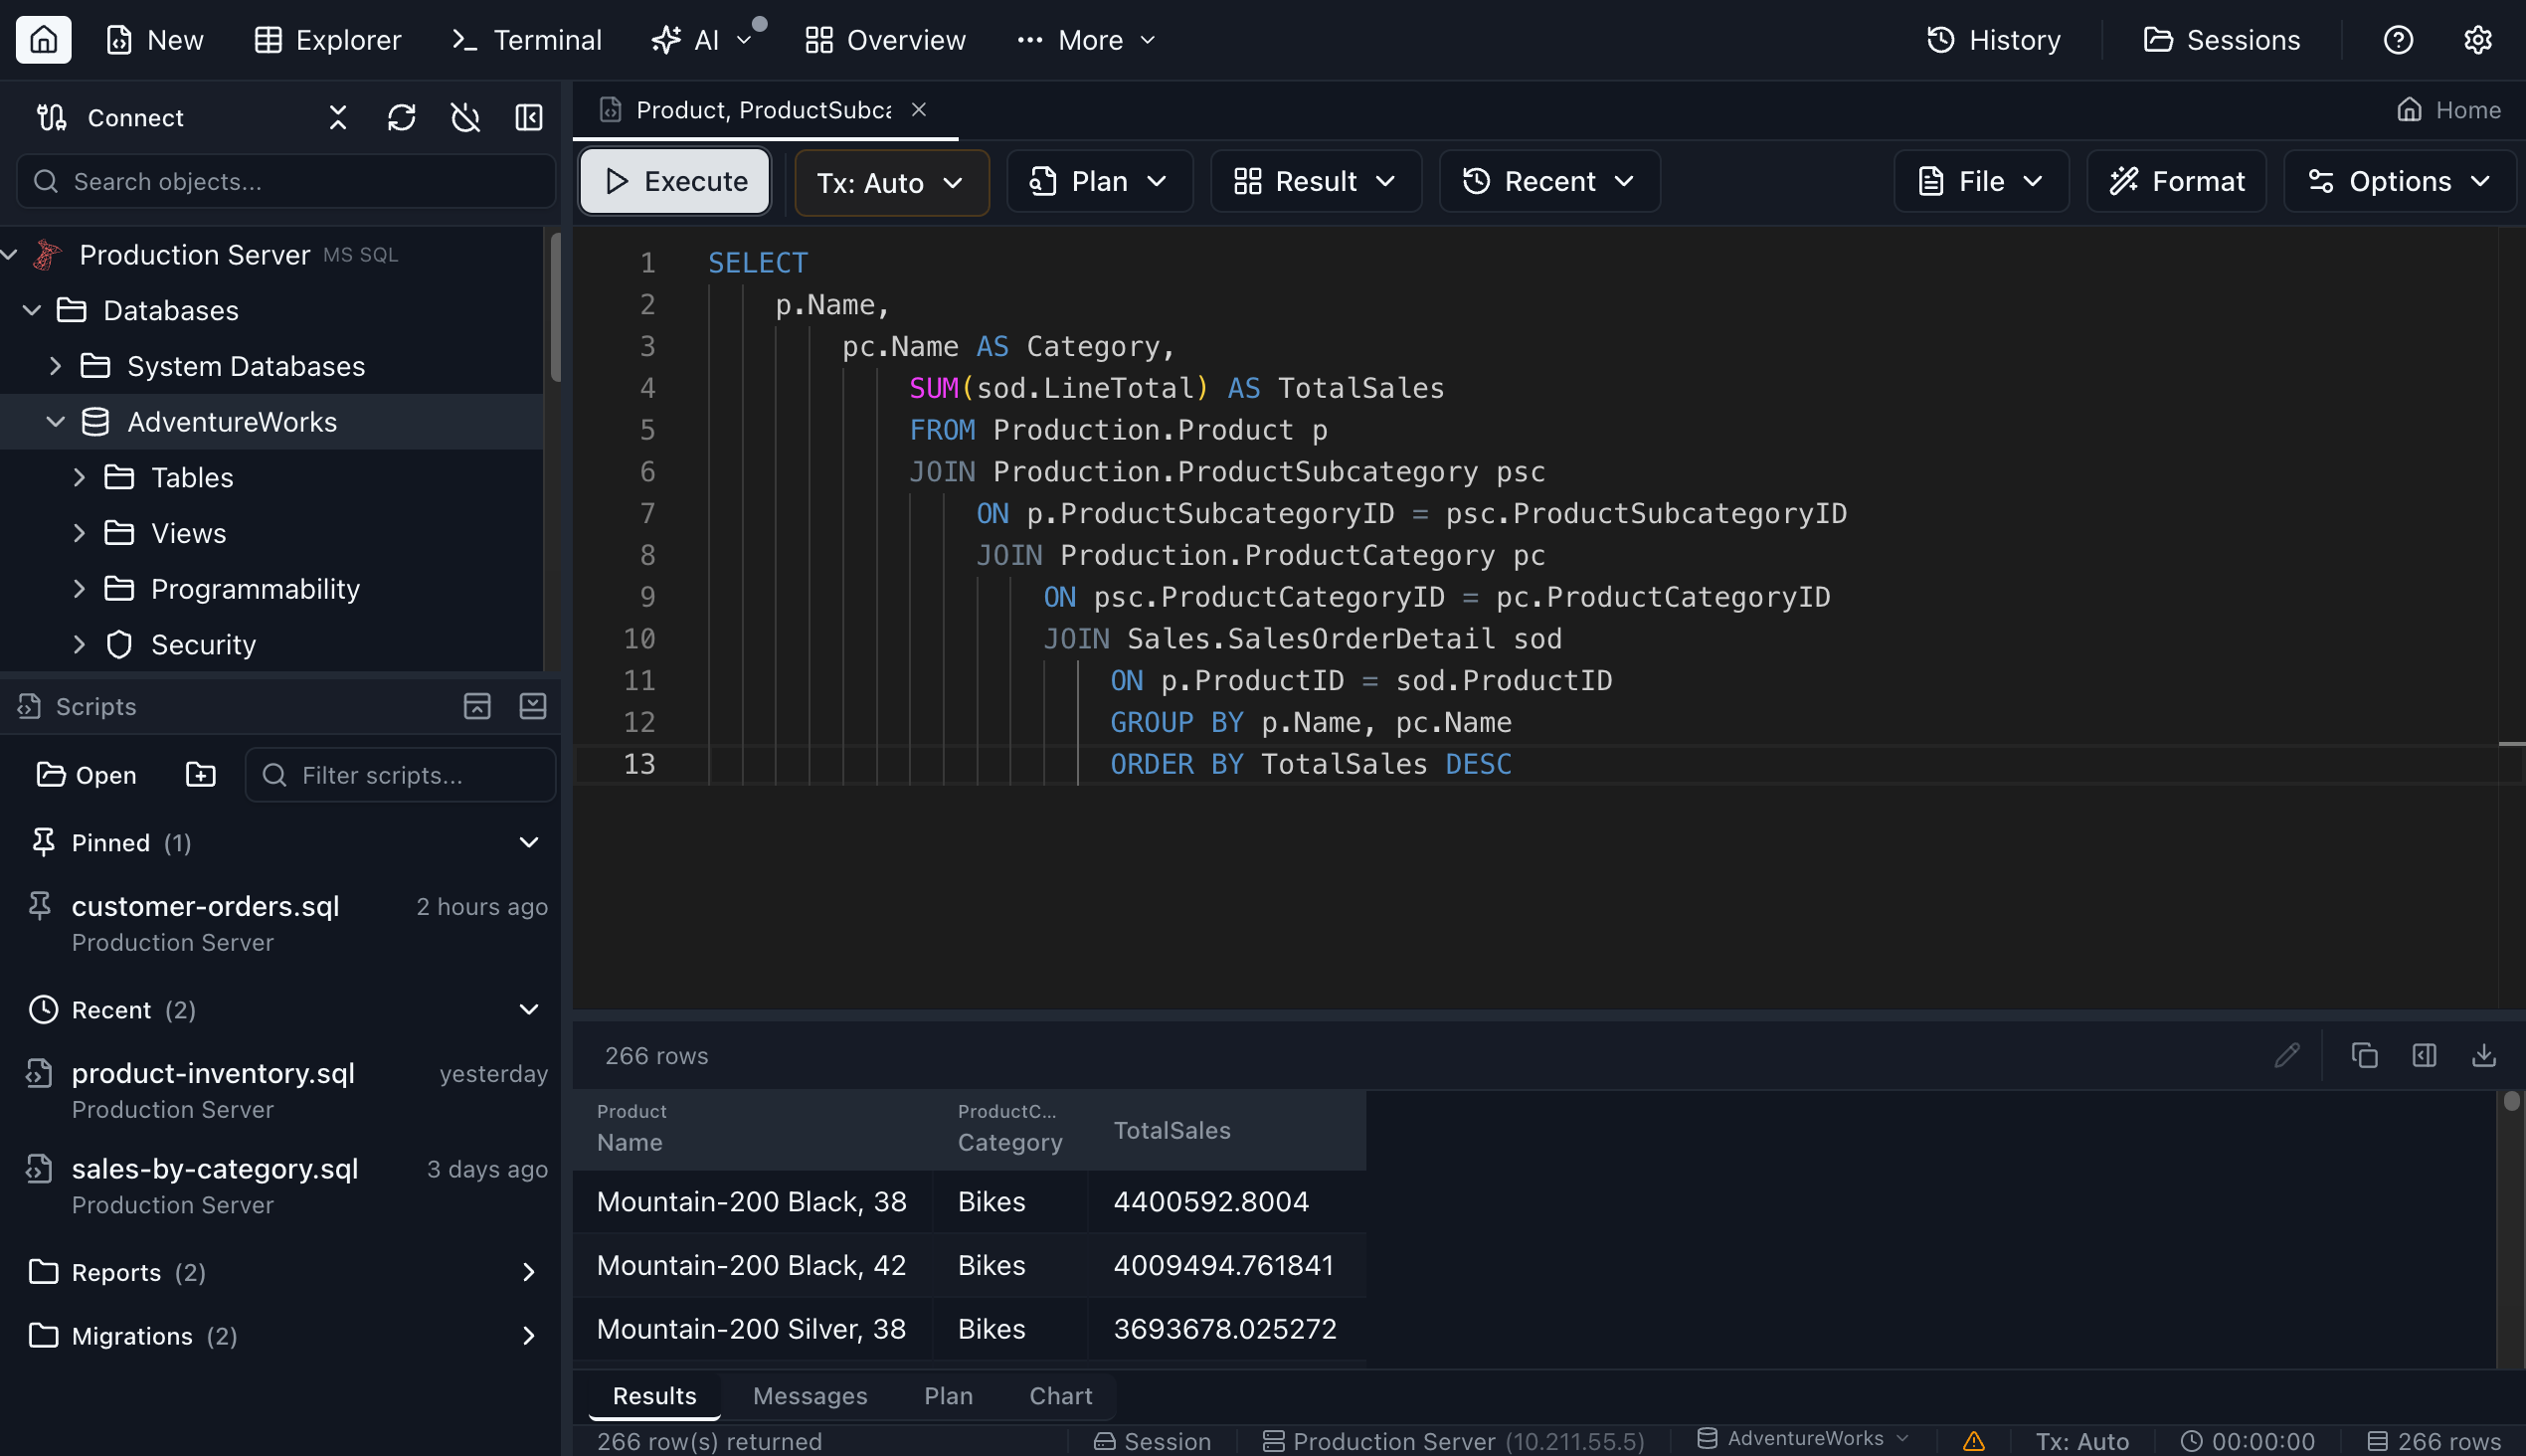This screenshot has width=2526, height=1456.
Task: Open a new SQL editor with the New icon
Action: click(154, 39)
